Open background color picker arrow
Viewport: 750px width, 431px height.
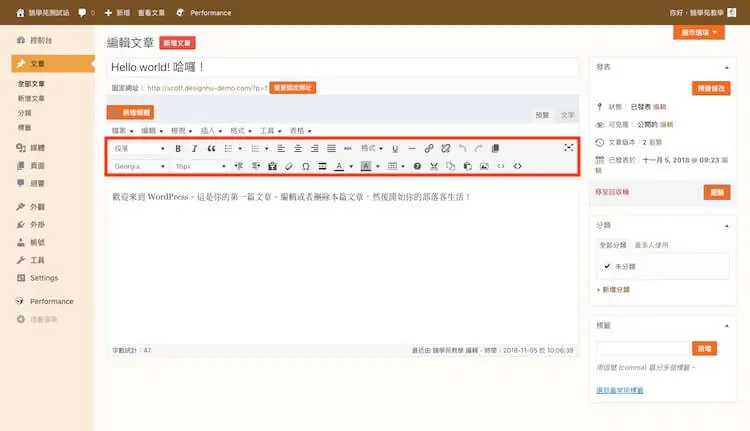(378, 166)
